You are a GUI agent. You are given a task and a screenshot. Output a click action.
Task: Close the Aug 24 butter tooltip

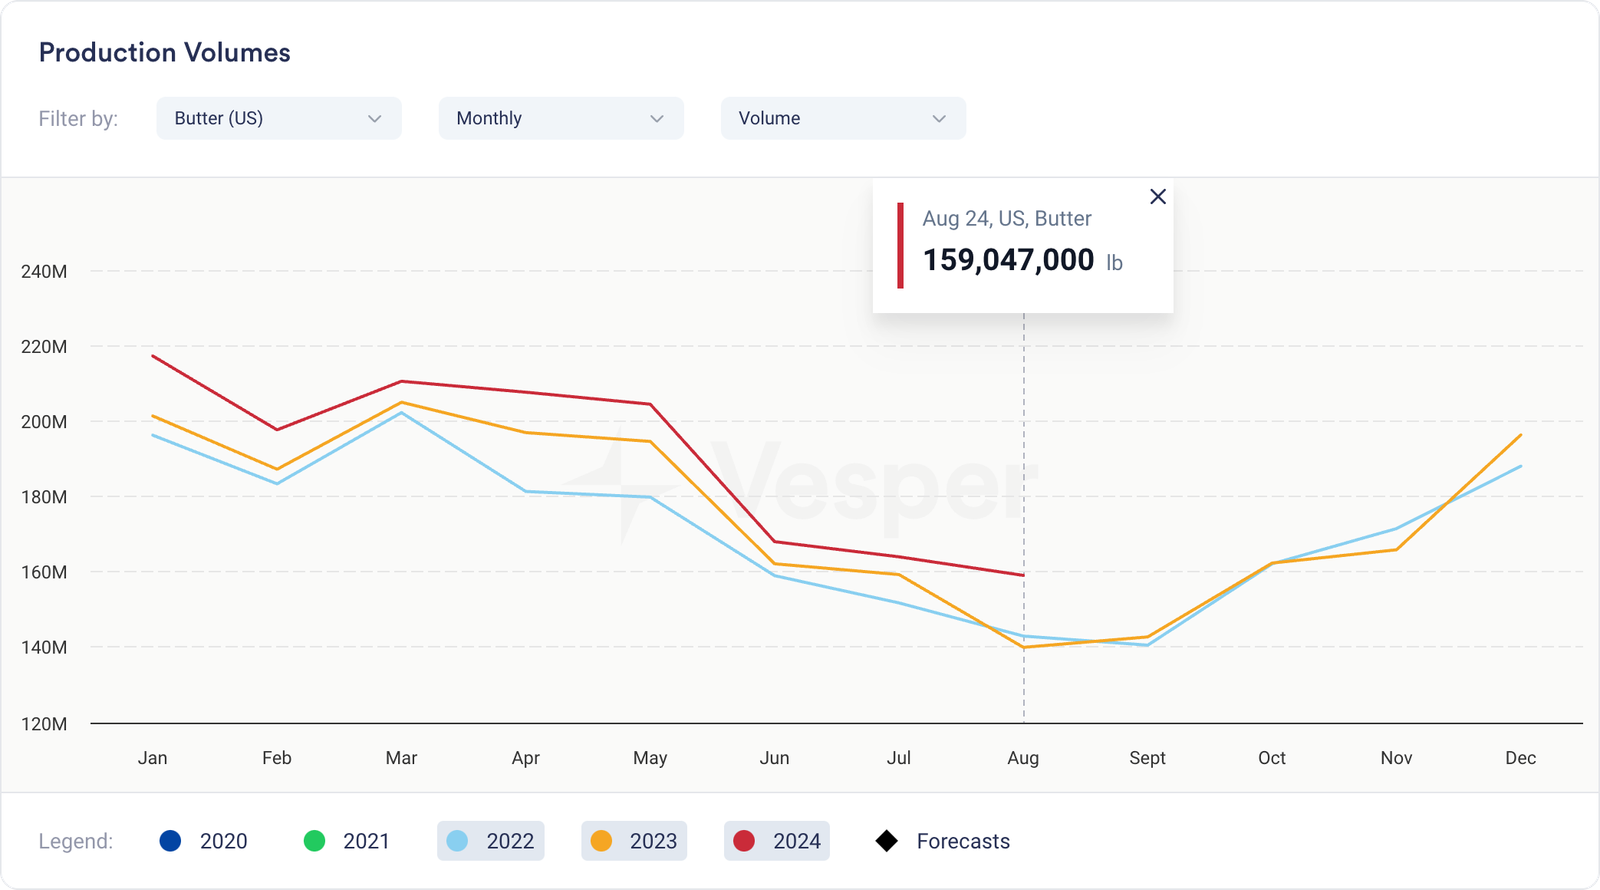[x=1158, y=197]
